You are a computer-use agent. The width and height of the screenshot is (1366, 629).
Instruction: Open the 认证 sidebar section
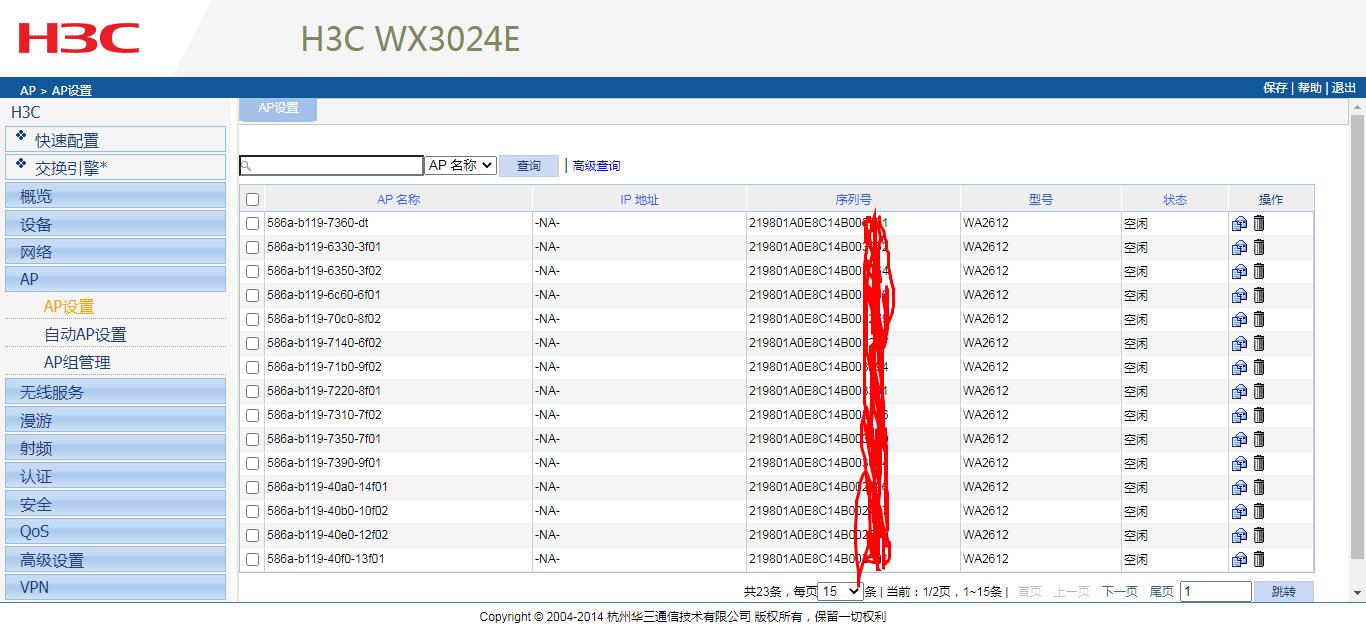pyautogui.click(x=116, y=476)
